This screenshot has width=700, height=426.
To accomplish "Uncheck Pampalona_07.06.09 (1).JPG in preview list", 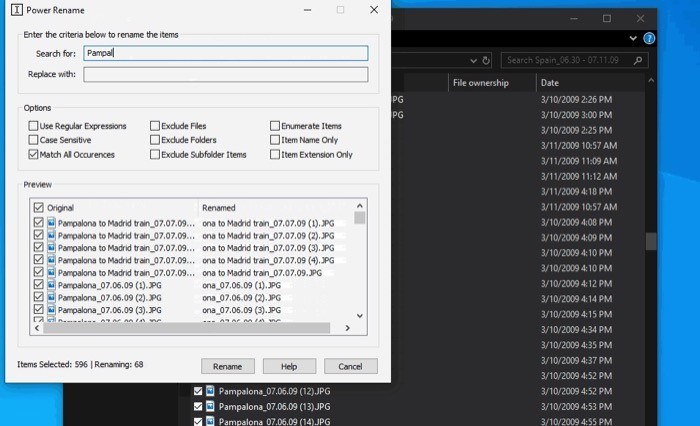I will [x=38, y=284].
